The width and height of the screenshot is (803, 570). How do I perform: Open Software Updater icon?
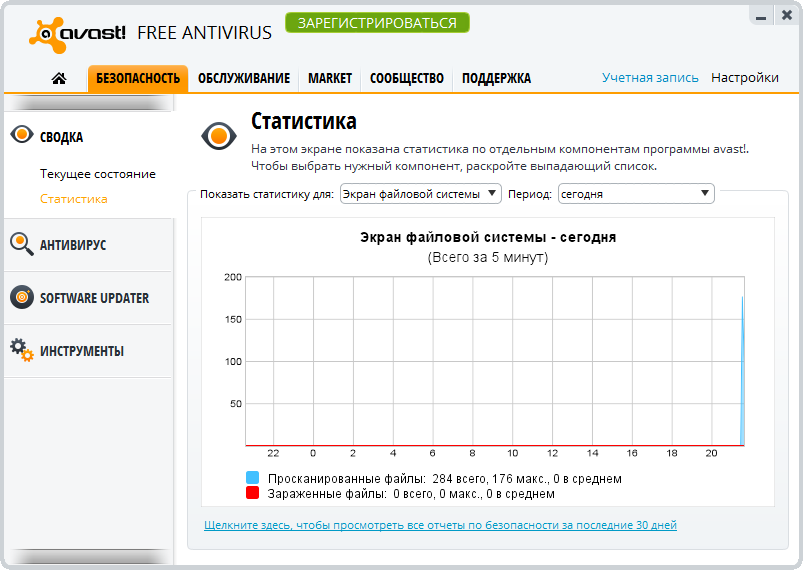point(22,297)
